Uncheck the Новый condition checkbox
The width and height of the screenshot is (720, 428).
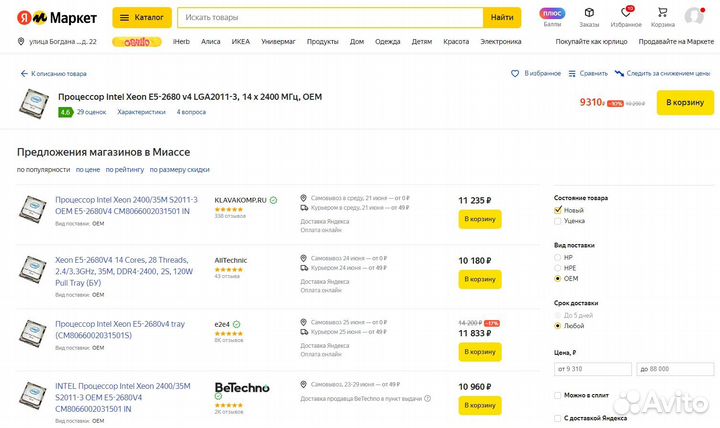(x=557, y=210)
